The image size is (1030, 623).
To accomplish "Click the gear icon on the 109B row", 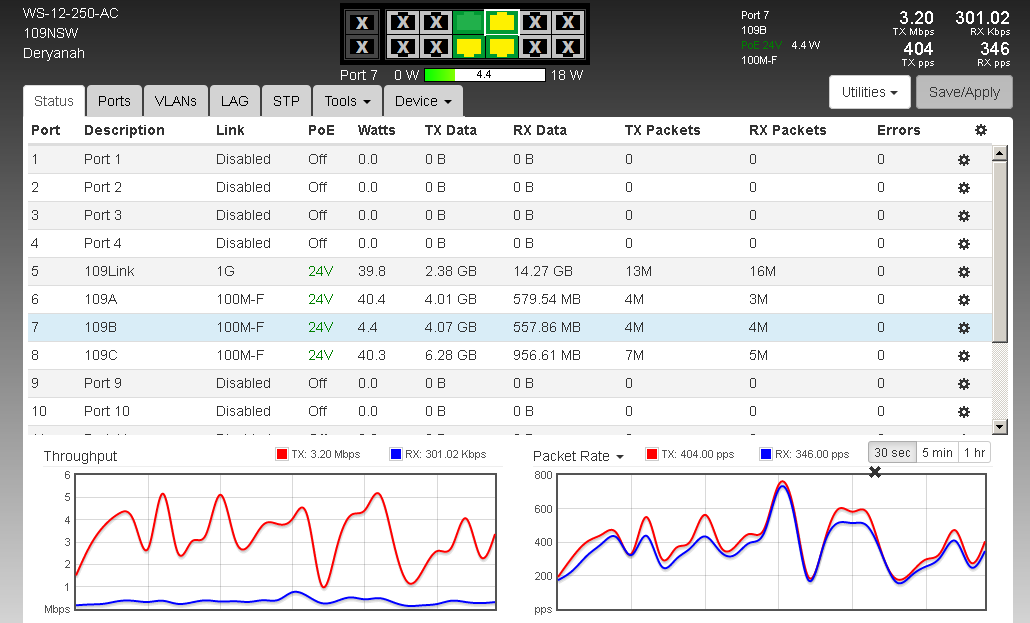I will (x=964, y=327).
